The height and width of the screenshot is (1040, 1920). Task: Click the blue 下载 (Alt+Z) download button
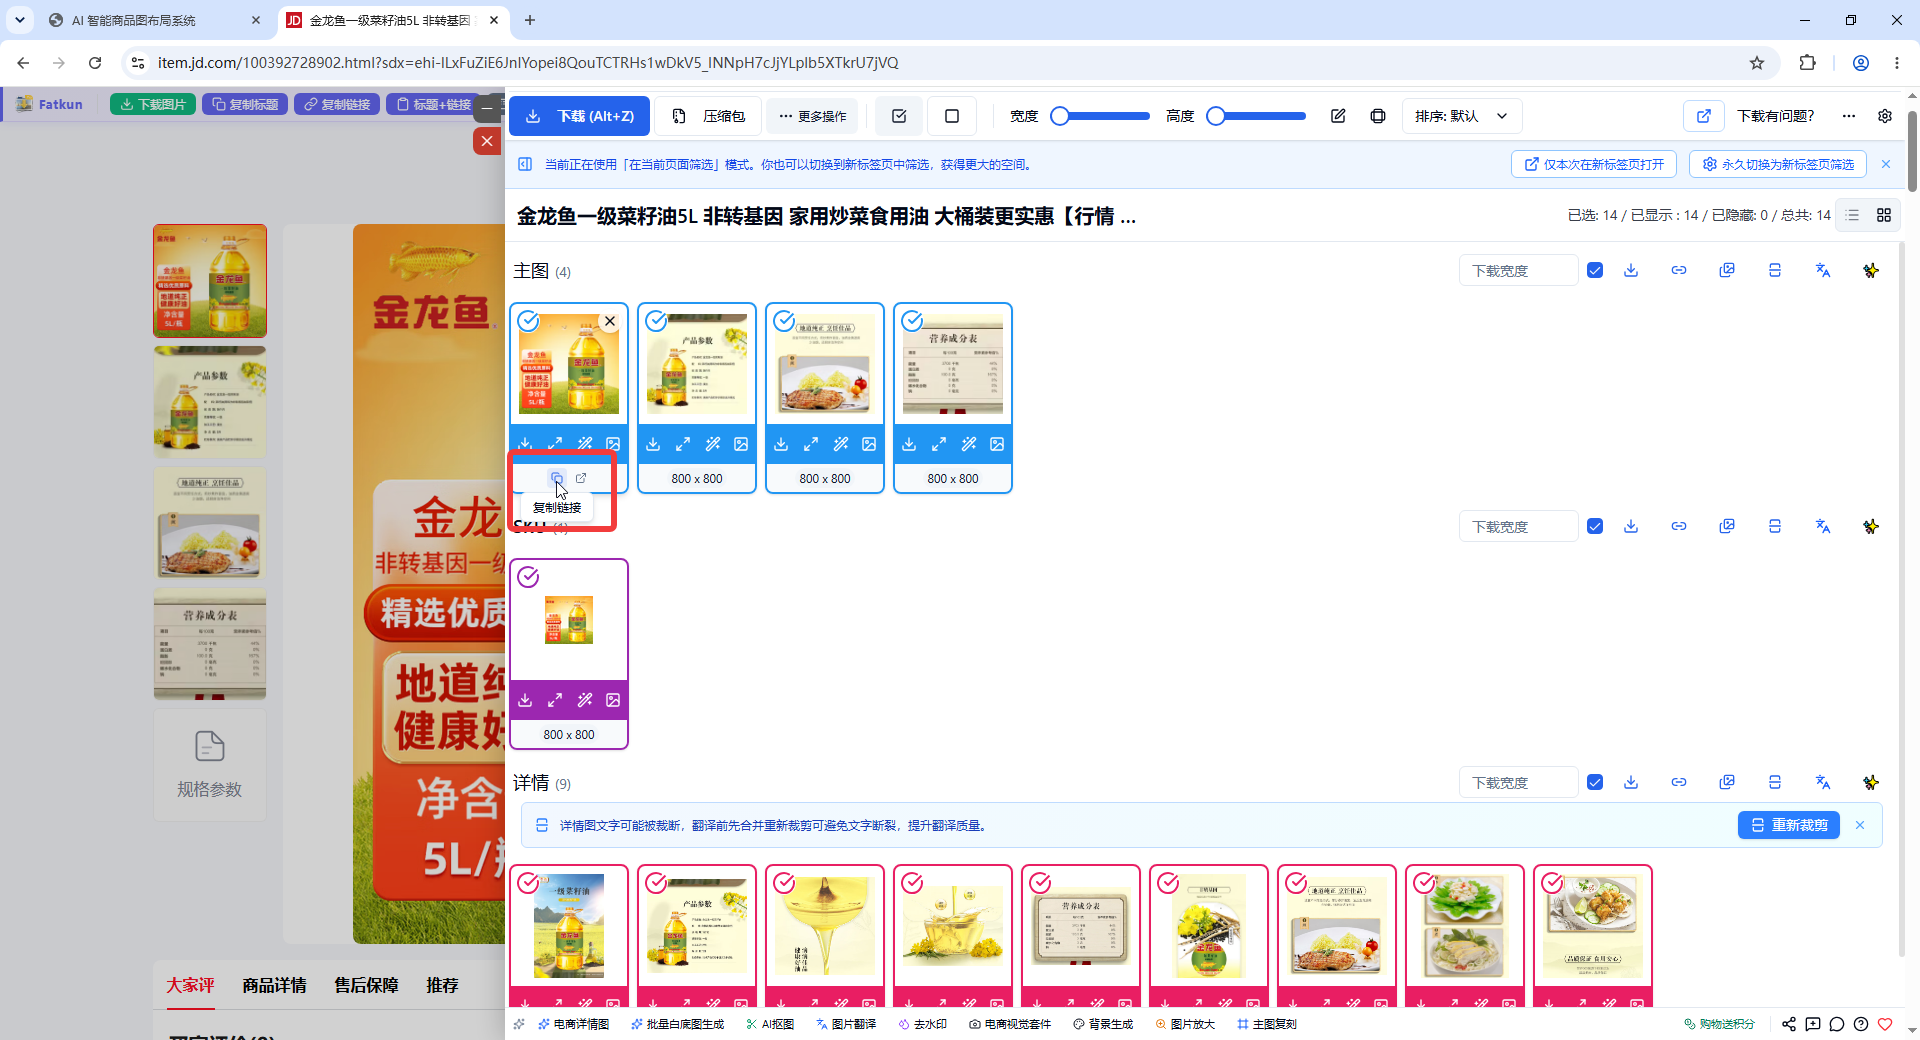click(x=579, y=116)
